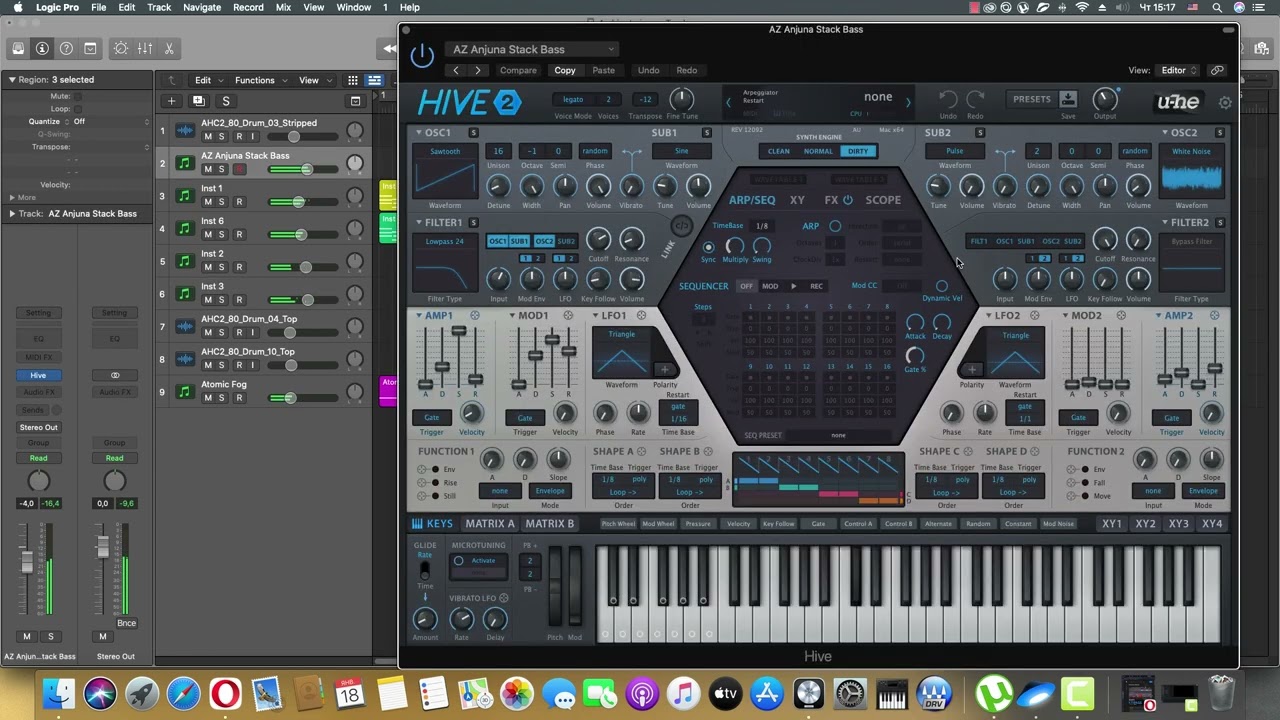
Task: Click the duplicate track icon
Action: pos(198,101)
